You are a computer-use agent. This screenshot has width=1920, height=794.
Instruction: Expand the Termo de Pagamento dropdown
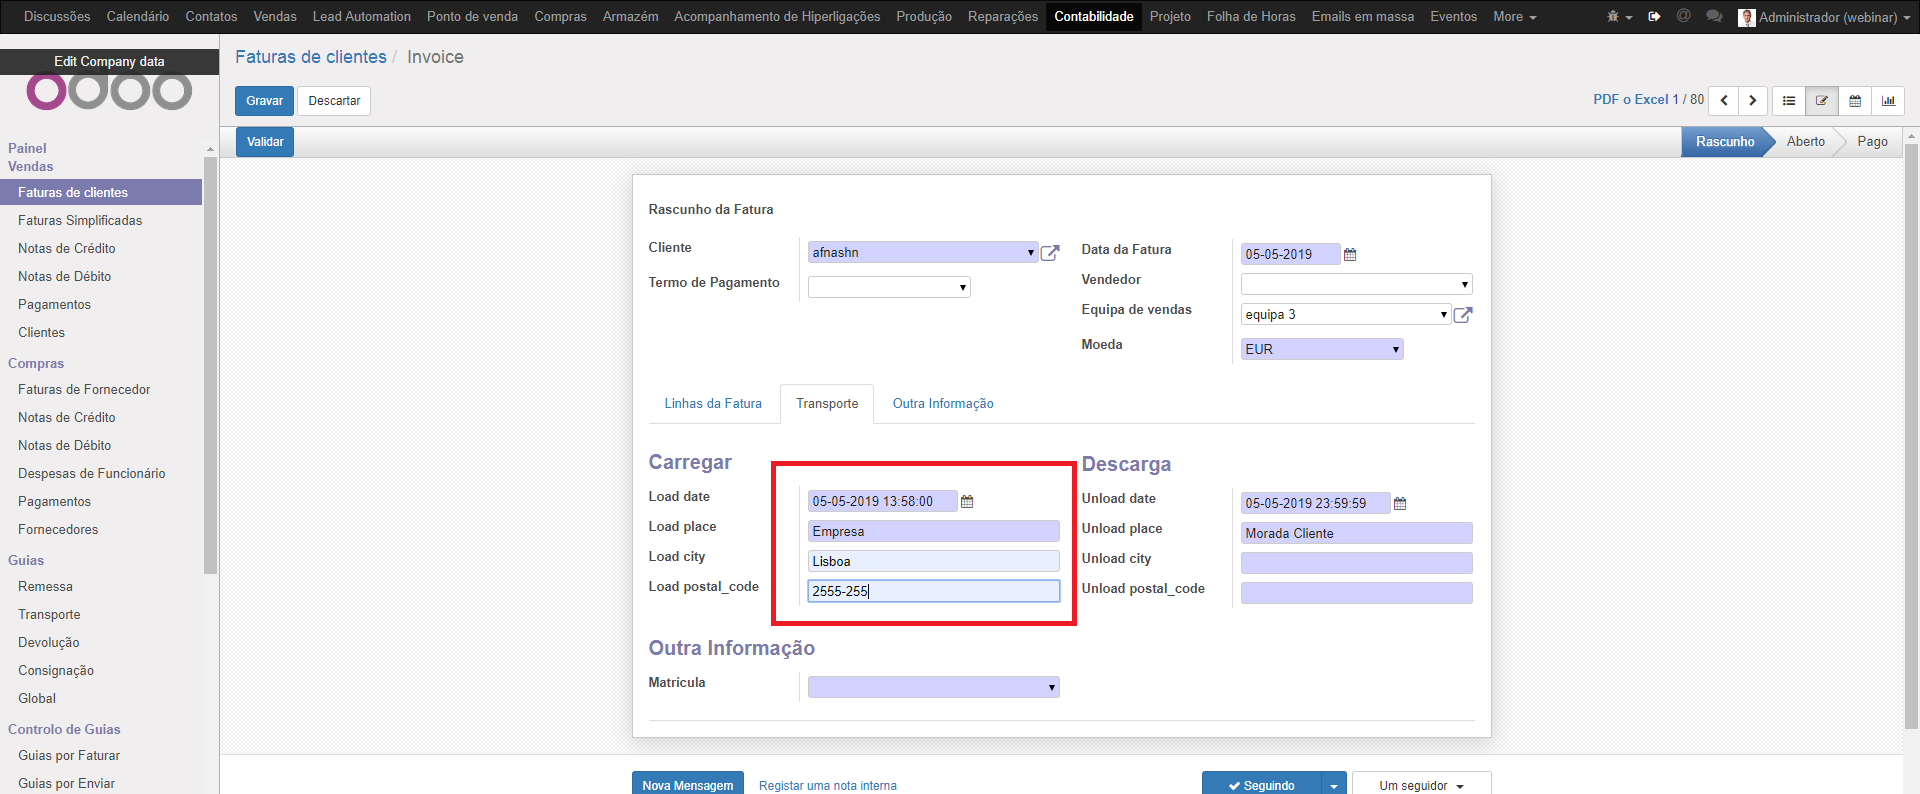962,288
